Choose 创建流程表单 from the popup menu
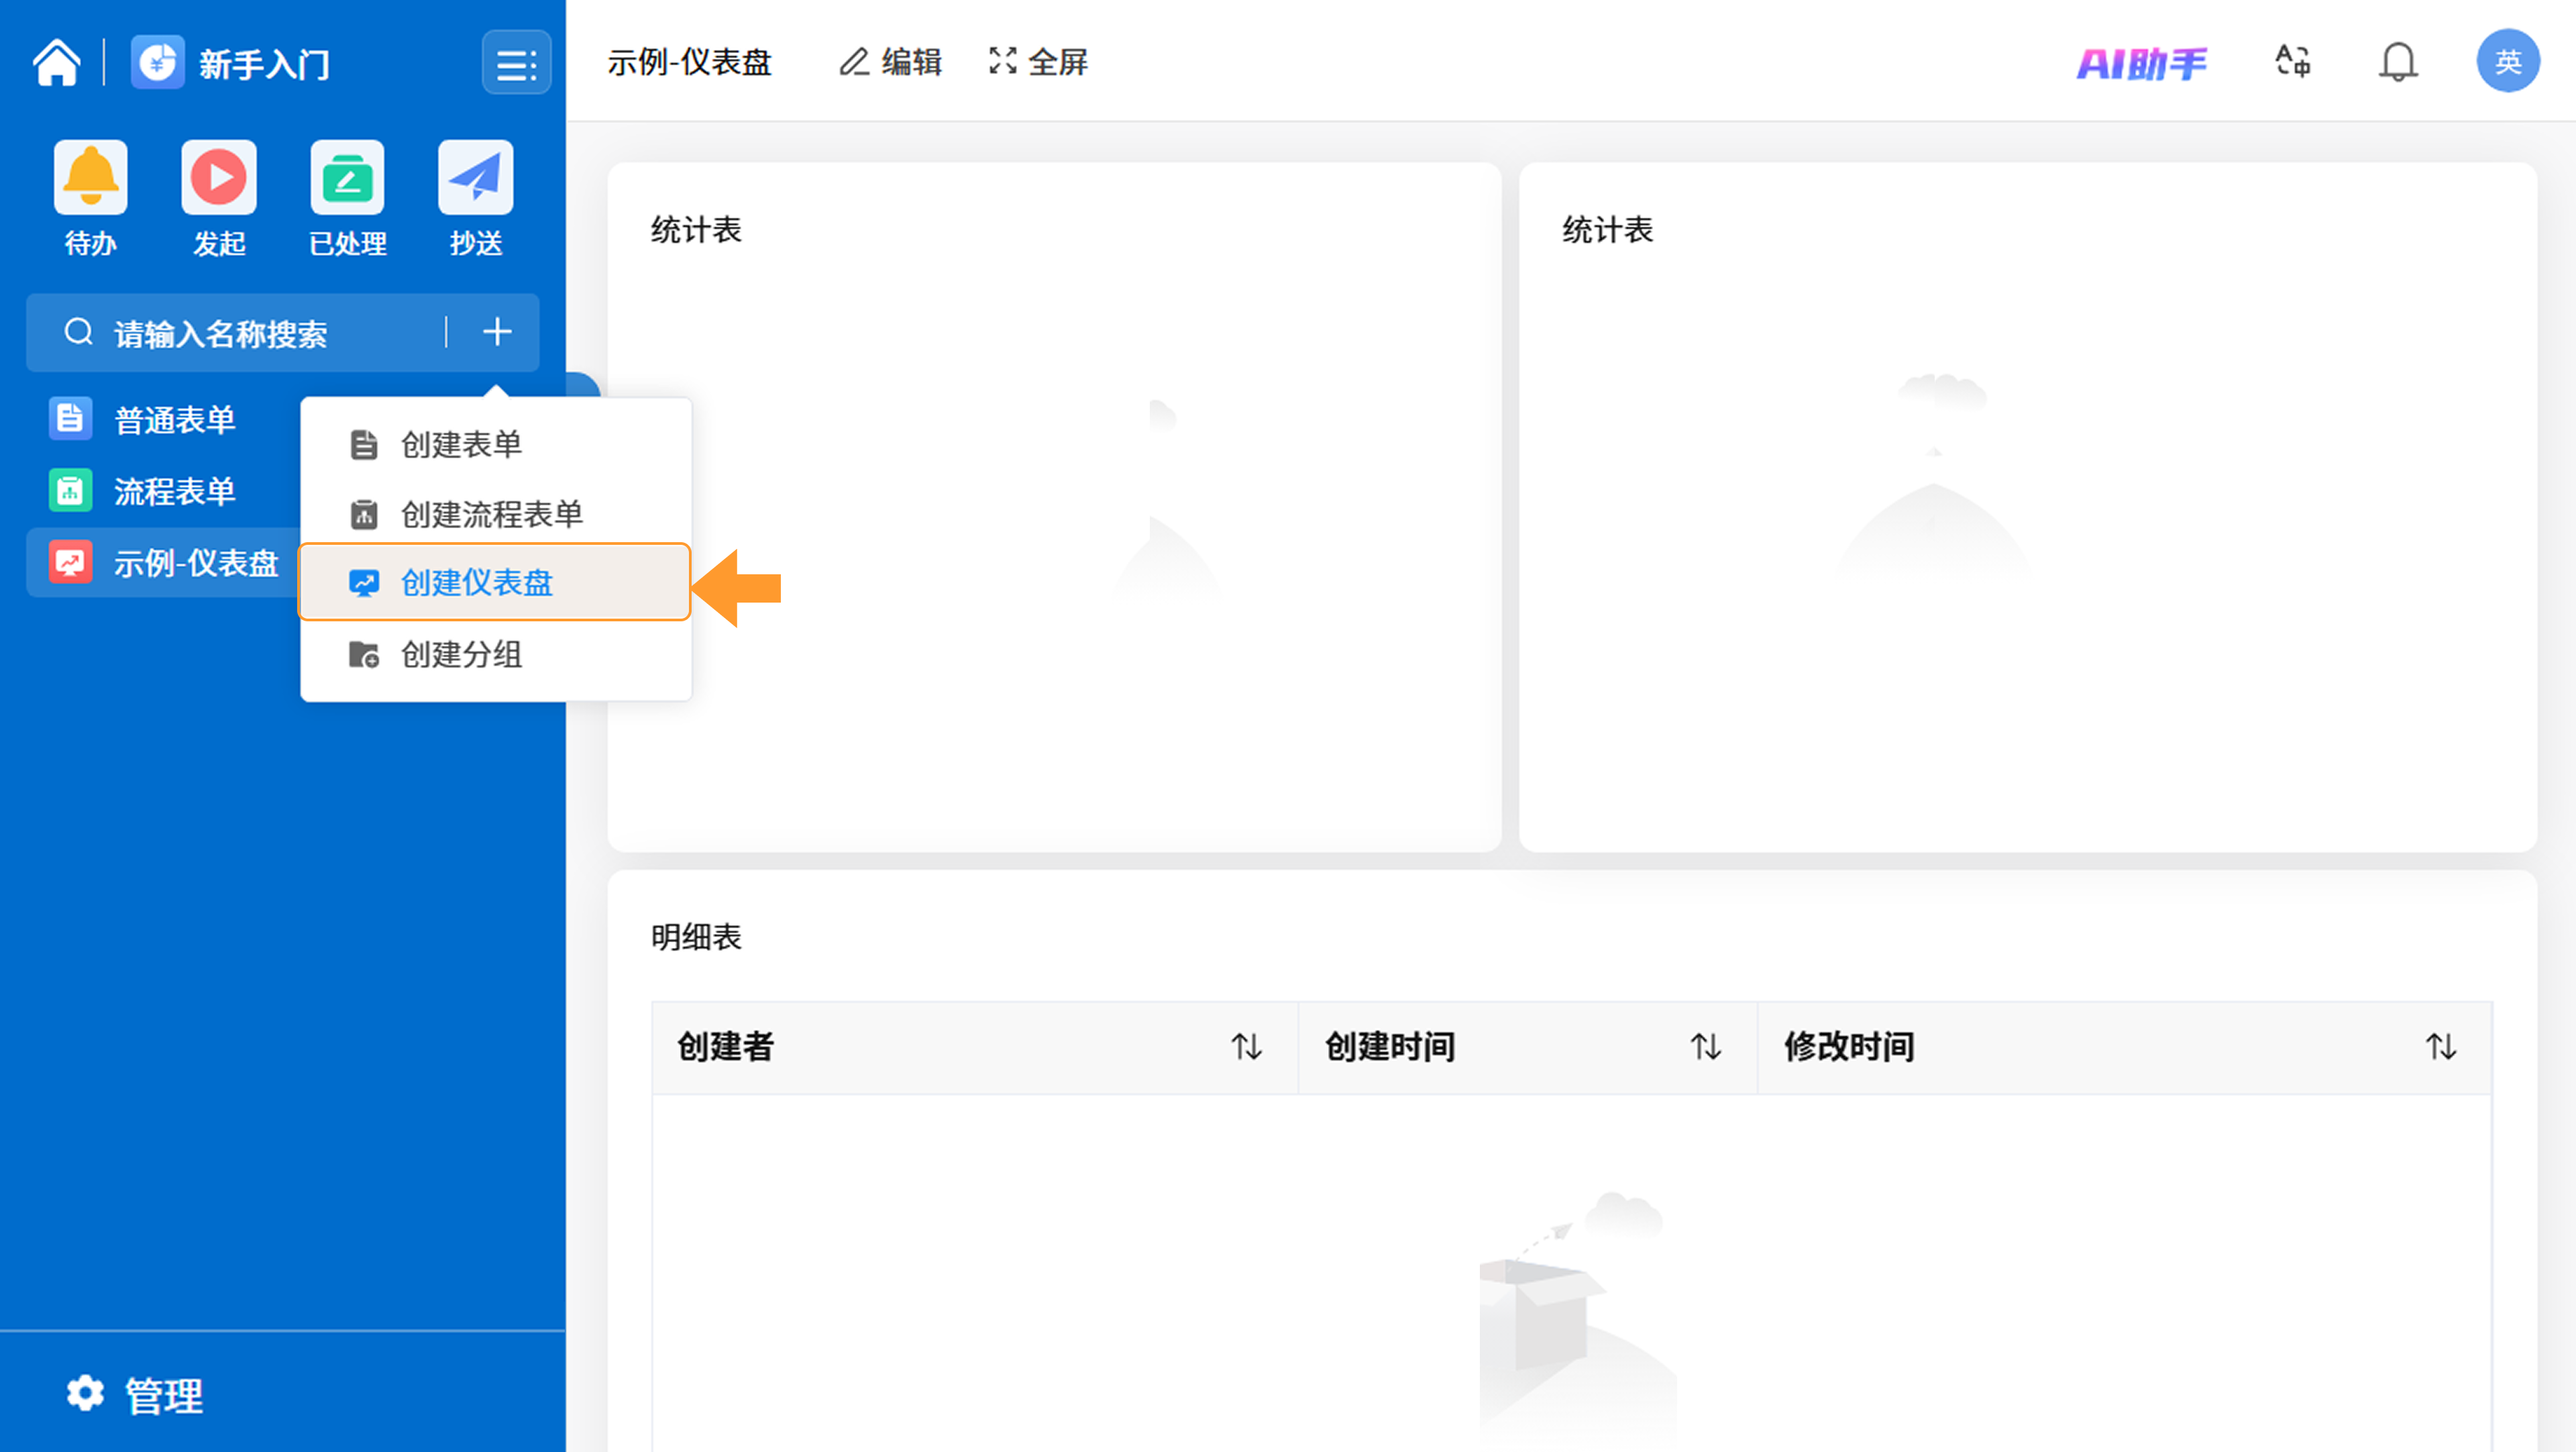 [x=495, y=514]
